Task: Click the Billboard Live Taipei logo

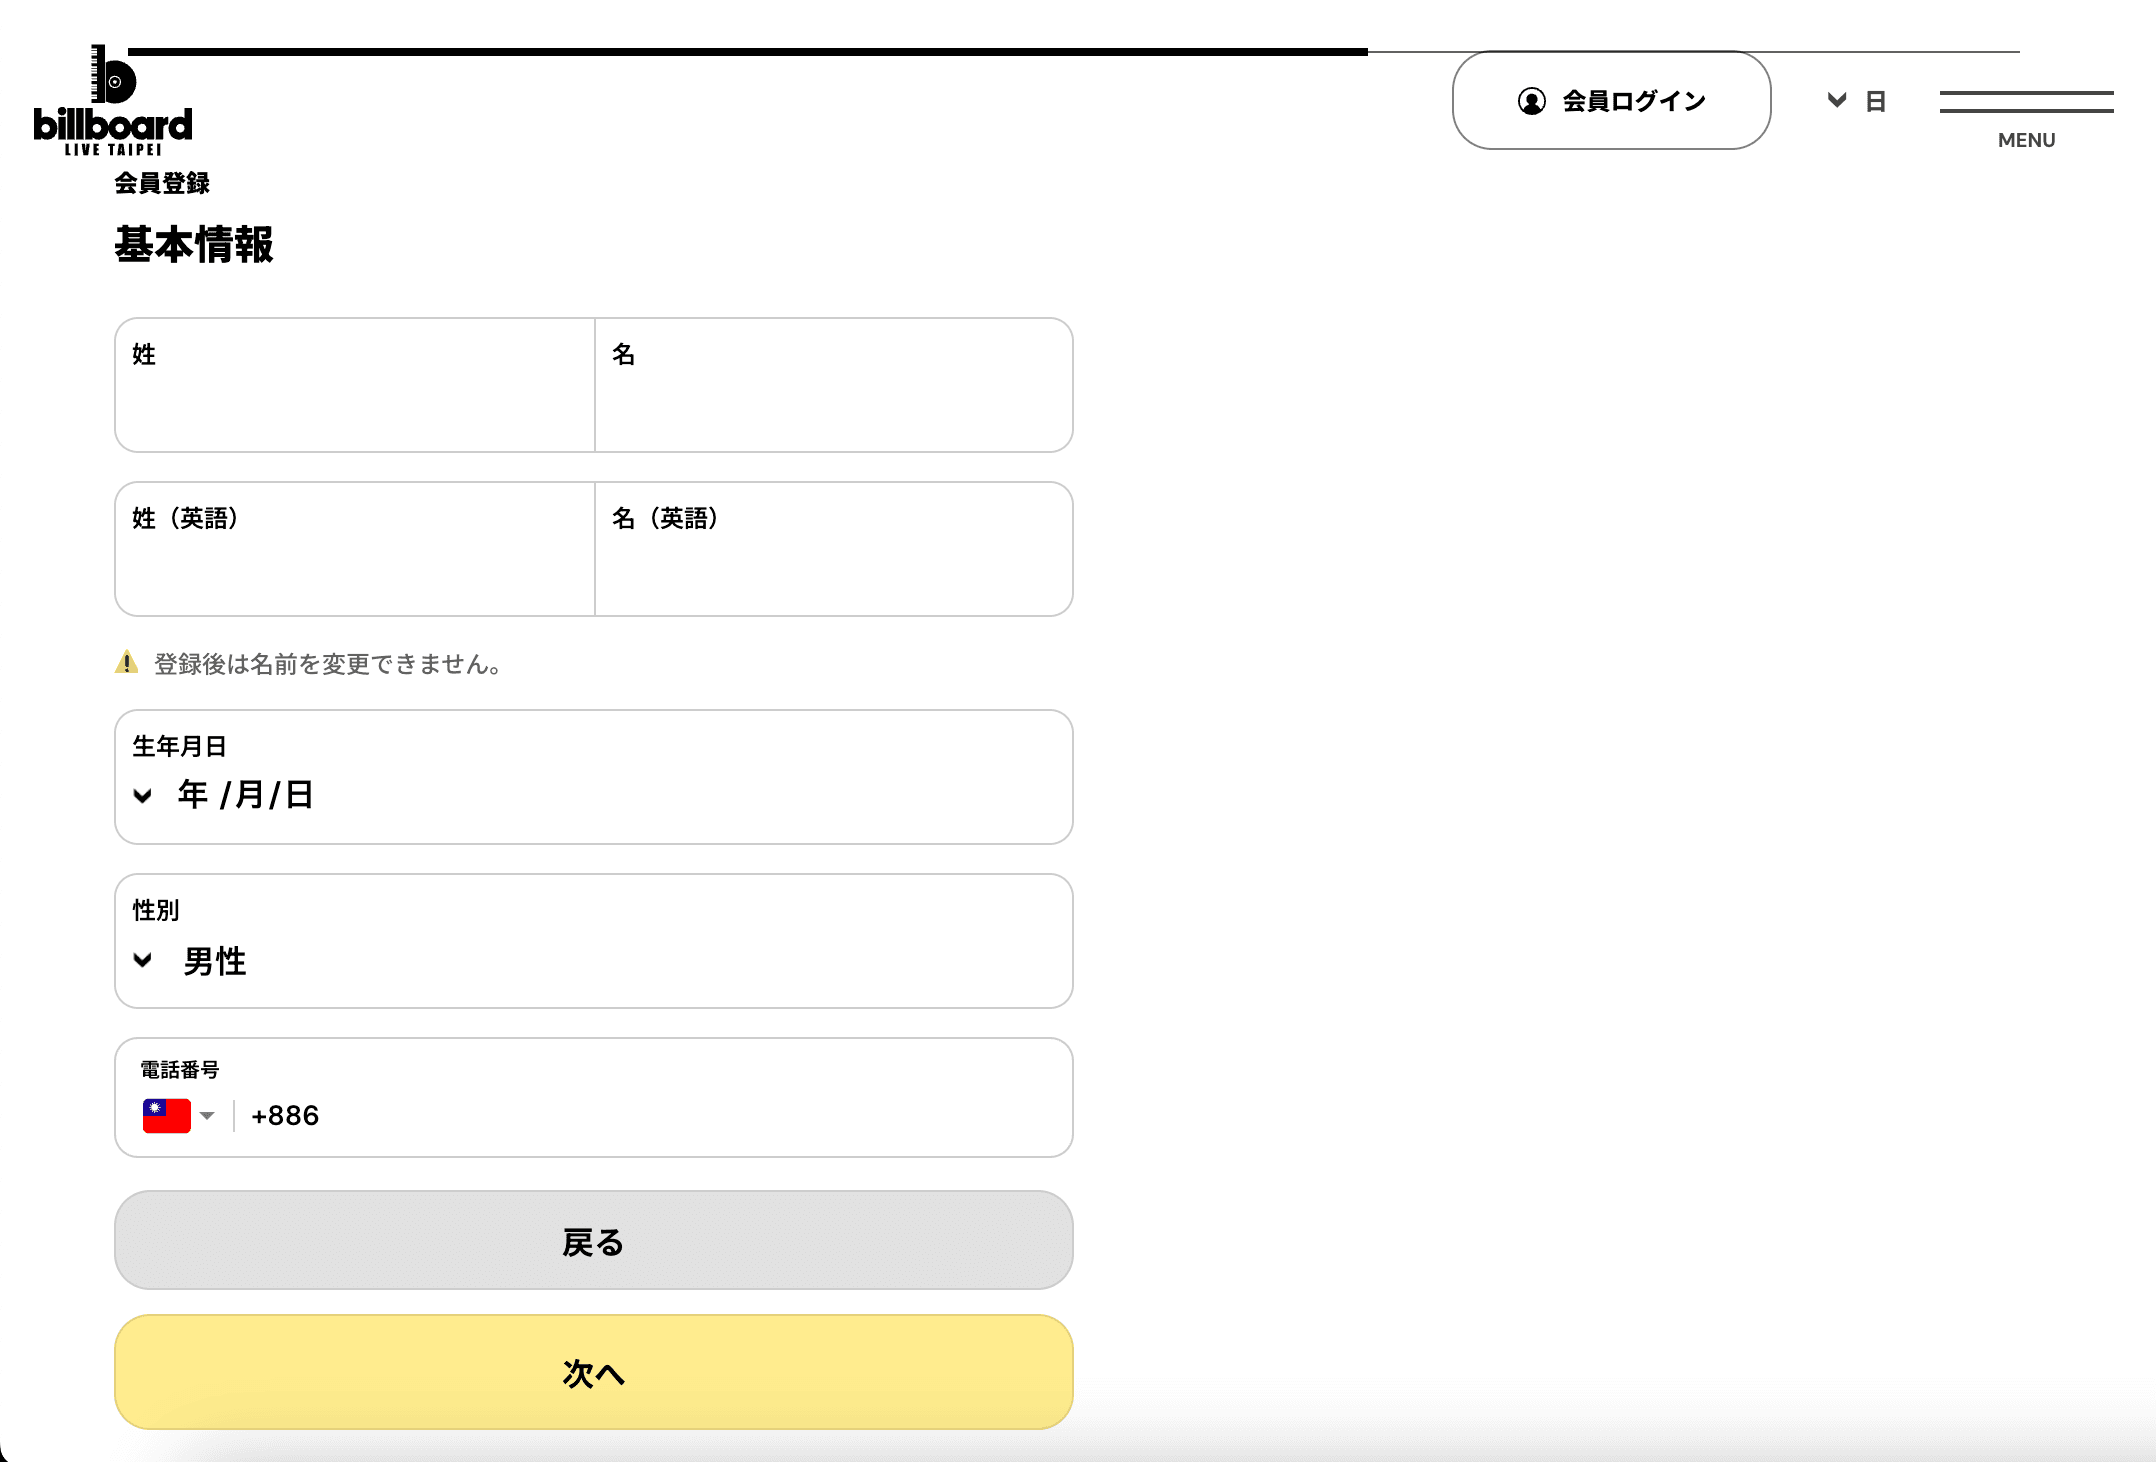Action: click(113, 101)
